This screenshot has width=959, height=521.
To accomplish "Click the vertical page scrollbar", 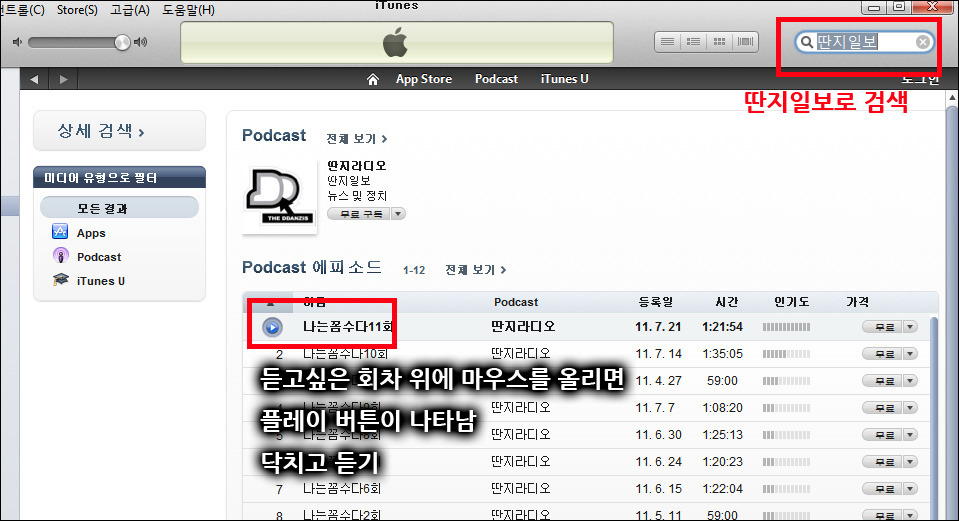I will tap(952, 306).
